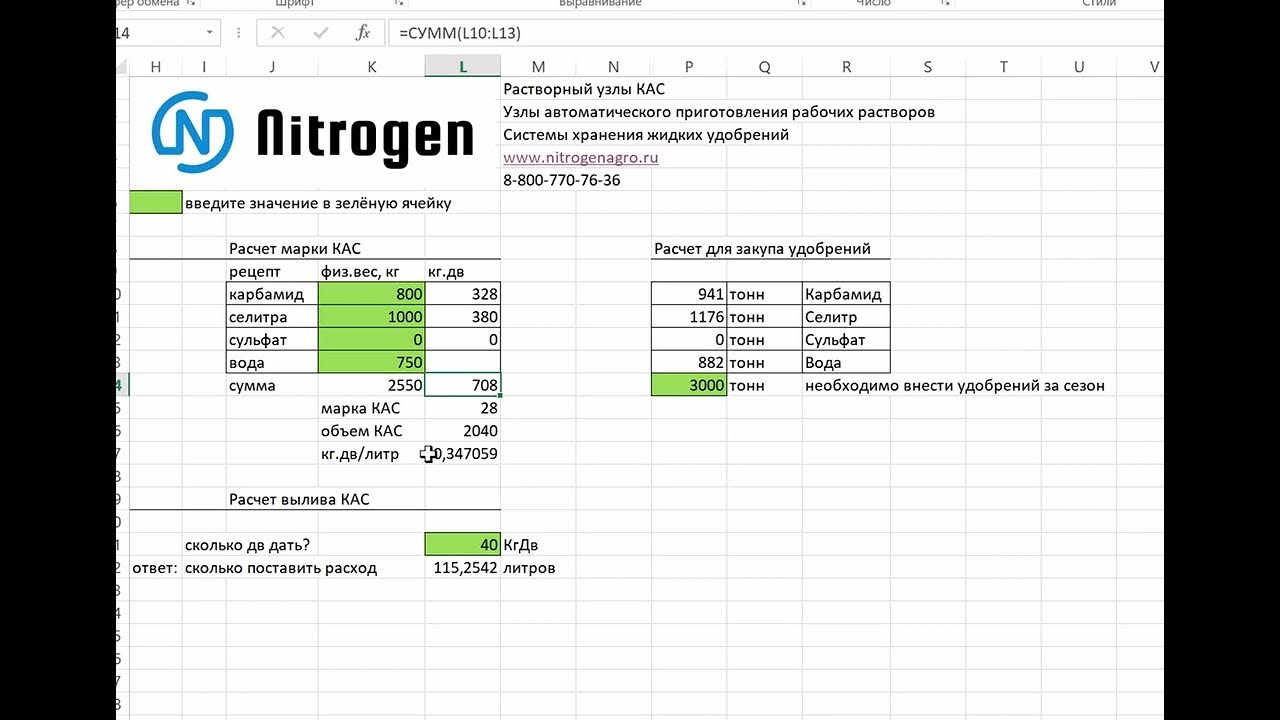This screenshot has height=720, width=1280.
Task: Click the Name Box field
Action: click(x=160, y=33)
